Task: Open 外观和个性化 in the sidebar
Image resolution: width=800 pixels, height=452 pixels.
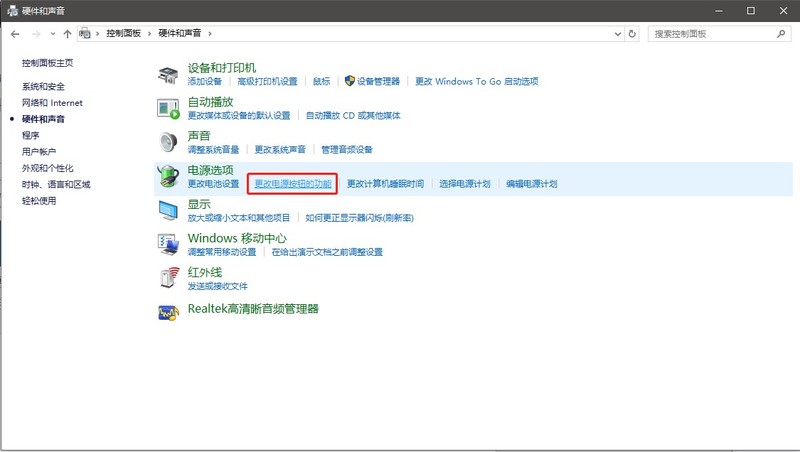Action: pos(47,168)
